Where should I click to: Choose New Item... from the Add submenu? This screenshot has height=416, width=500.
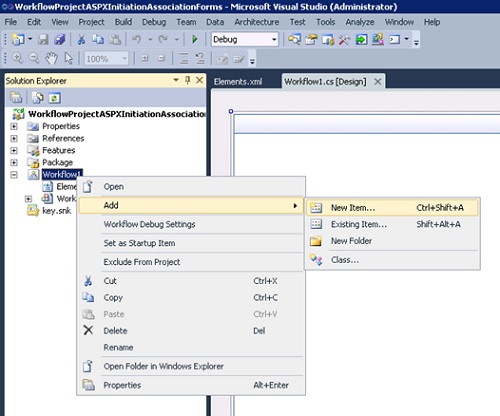tap(392, 208)
